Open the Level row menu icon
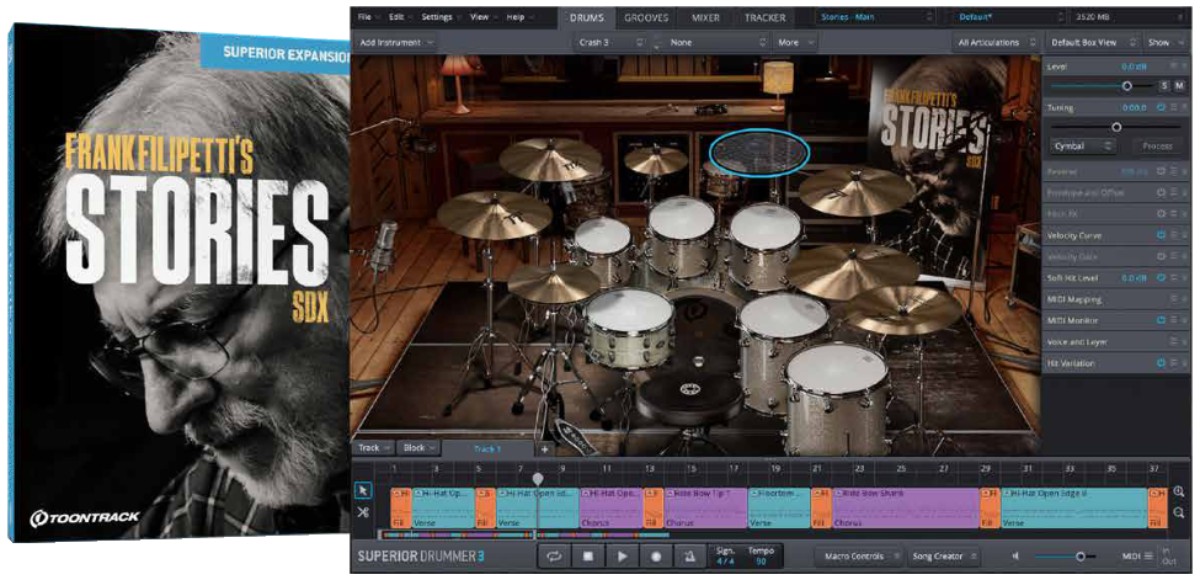Image resolution: width=1200 pixels, height=580 pixels. click(x=1172, y=66)
